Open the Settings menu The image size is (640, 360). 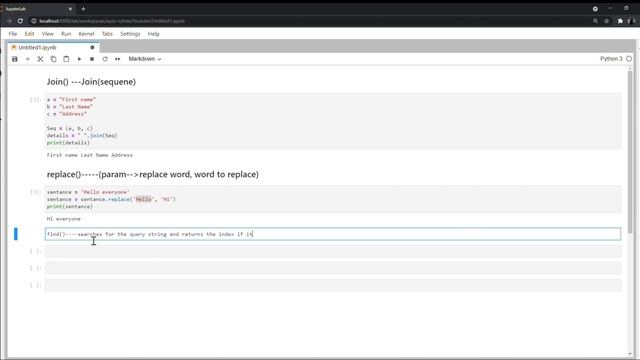pos(130,34)
